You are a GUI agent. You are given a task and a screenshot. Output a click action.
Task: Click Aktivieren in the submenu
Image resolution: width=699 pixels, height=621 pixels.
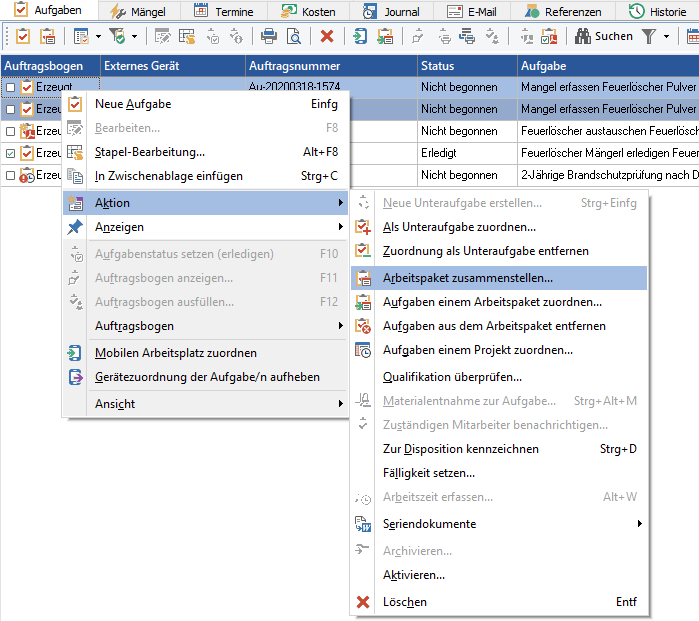(499, 575)
